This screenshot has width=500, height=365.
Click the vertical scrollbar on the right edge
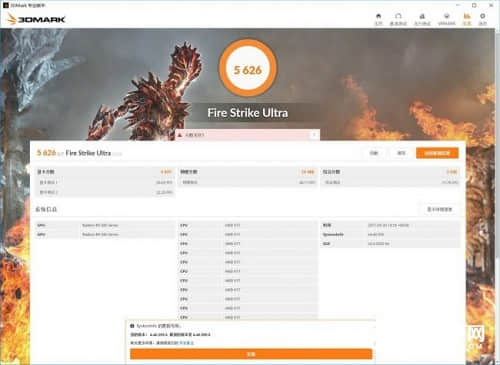(497, 143)
